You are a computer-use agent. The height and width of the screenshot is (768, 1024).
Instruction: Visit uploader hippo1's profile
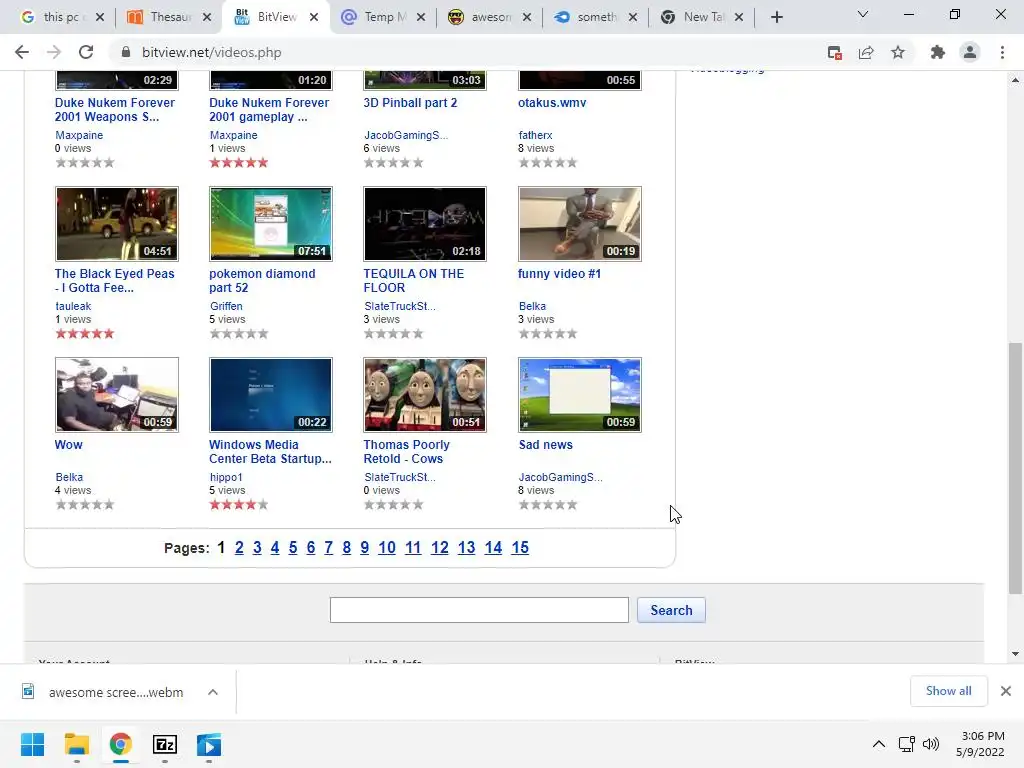click(226, 477)
